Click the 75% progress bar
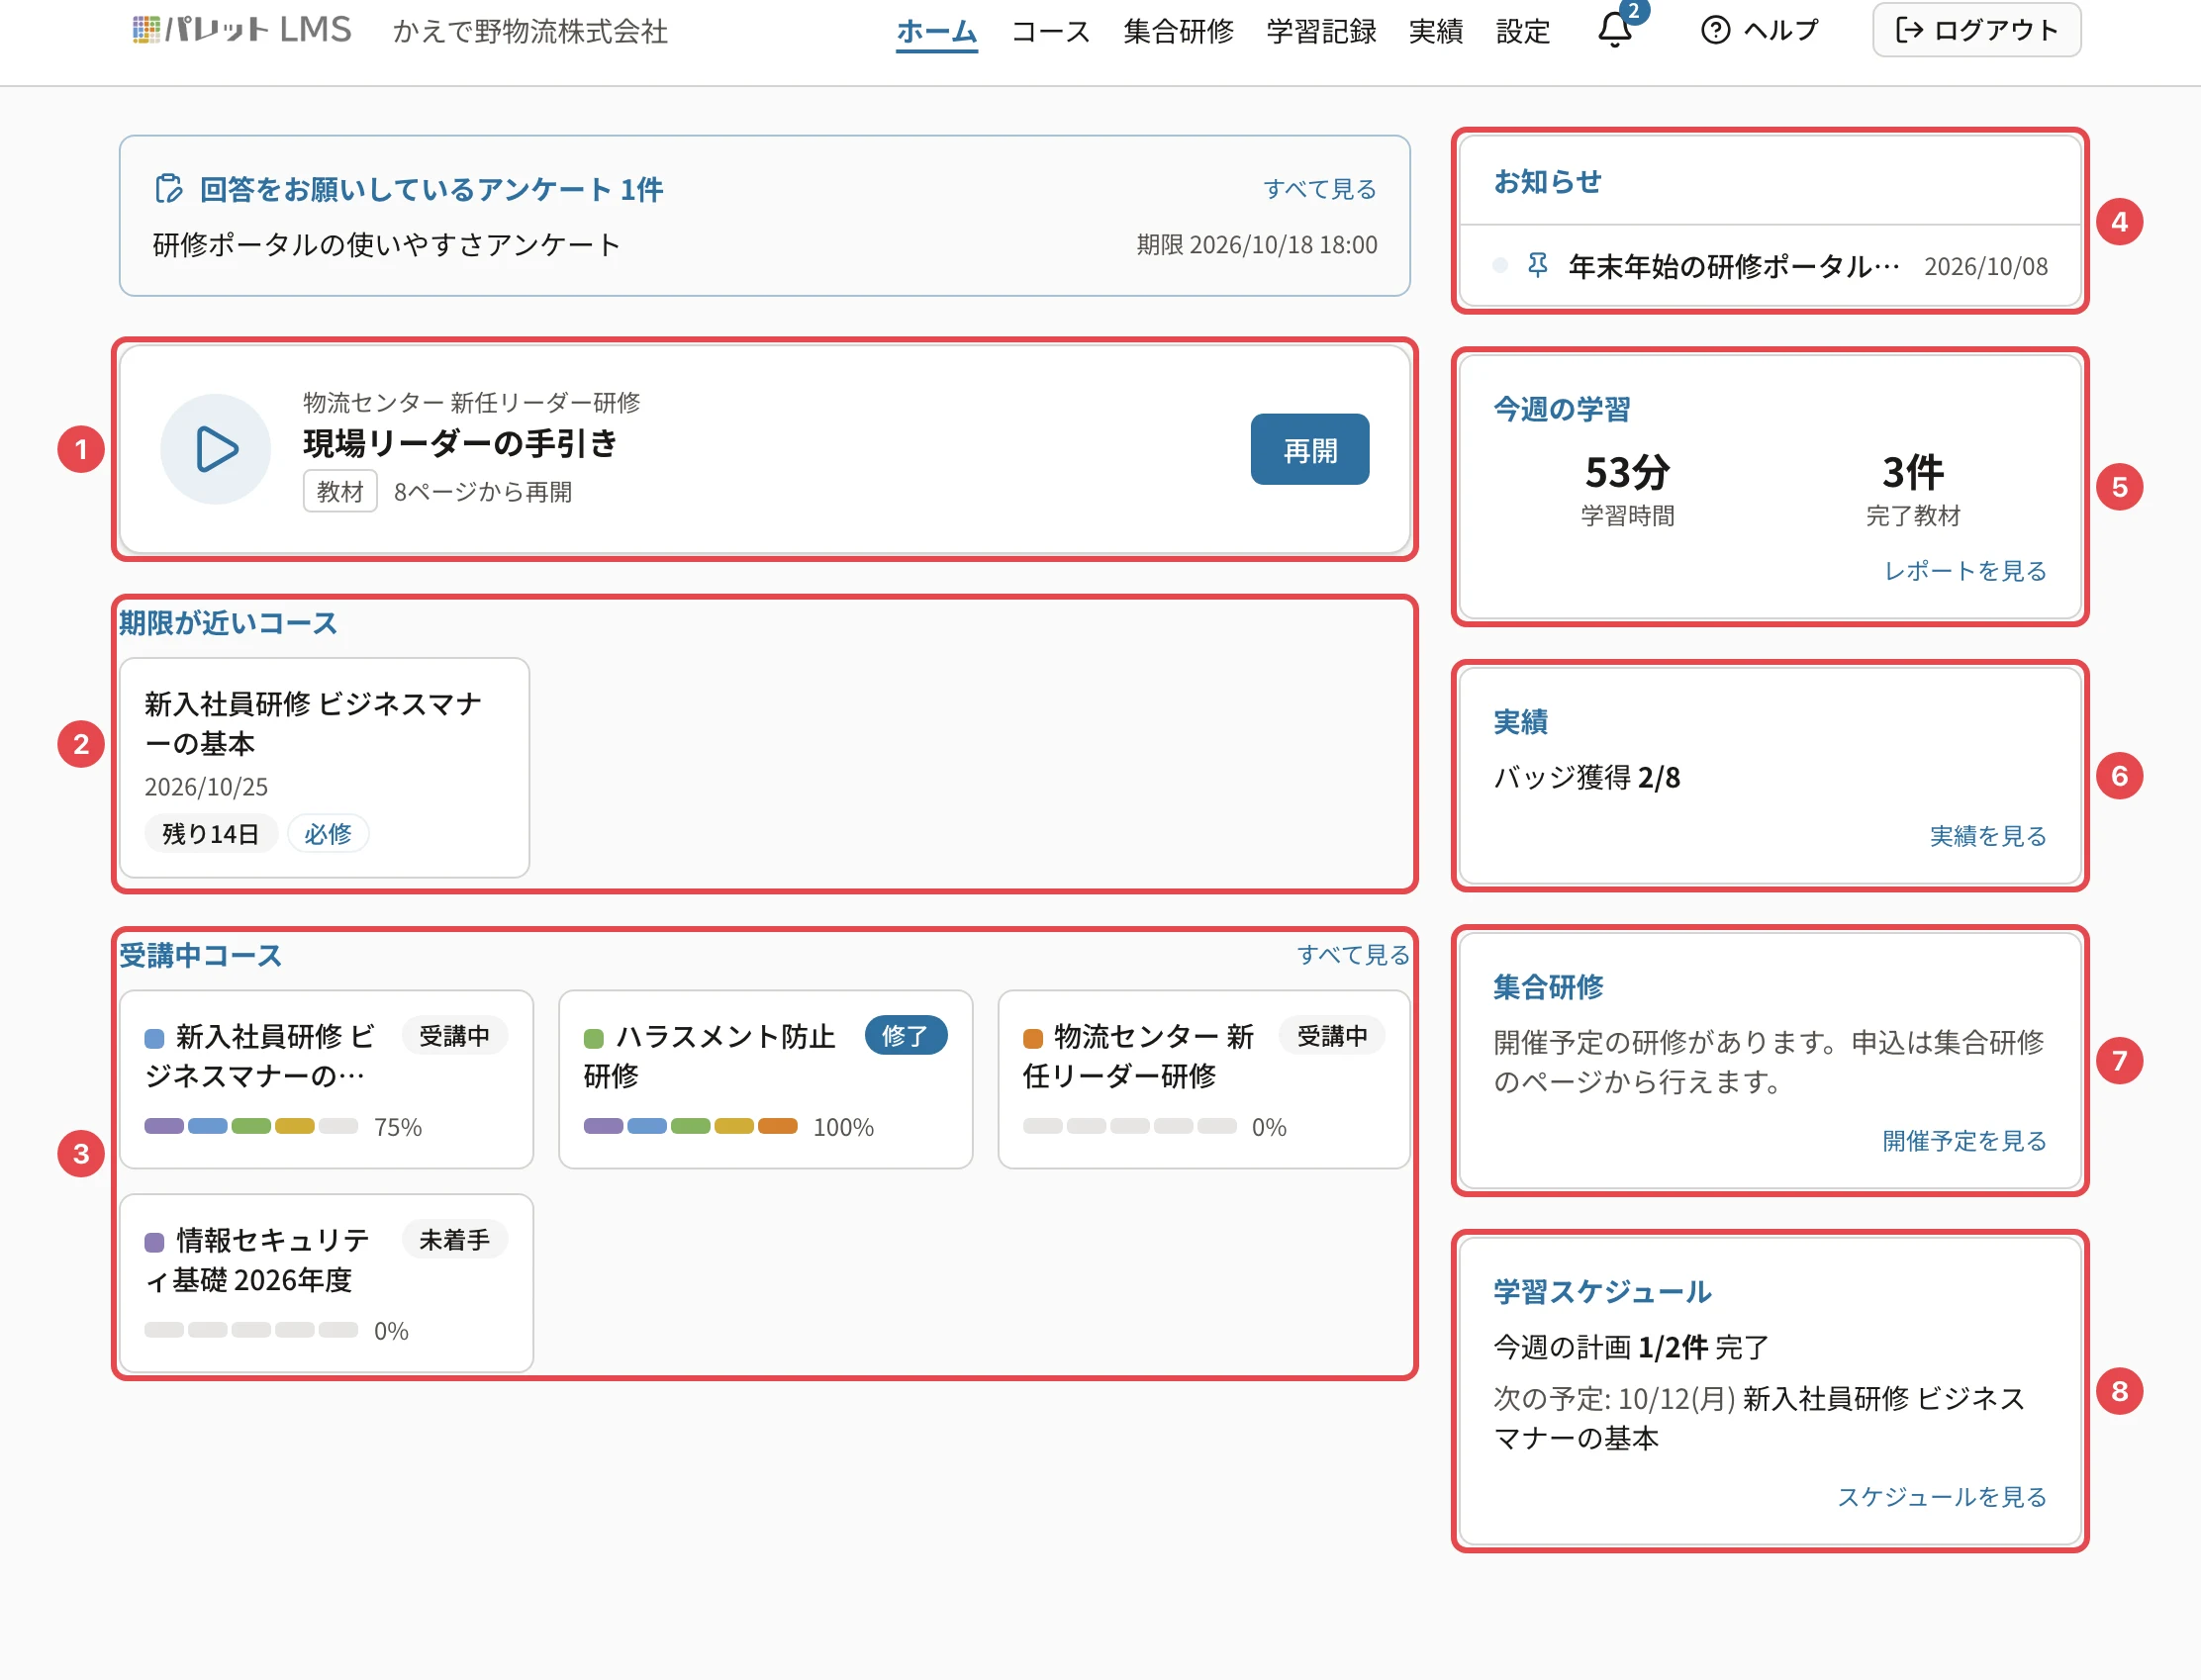The width and height of the screenshot is (2201, 1680). [251, 1126]
